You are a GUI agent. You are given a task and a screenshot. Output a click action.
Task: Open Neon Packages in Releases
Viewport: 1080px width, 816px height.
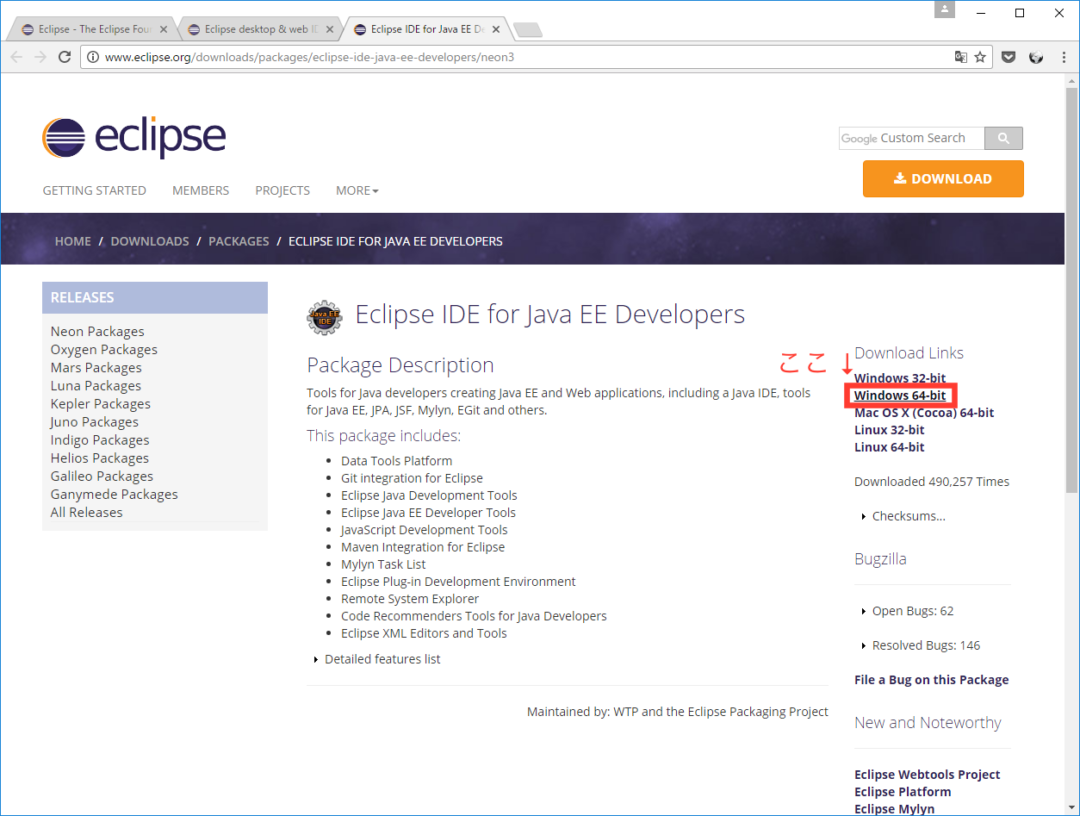(97, 332)
